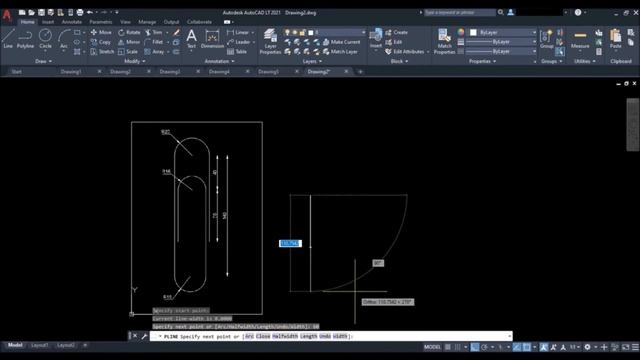Viewport: 640px width, 360px height.
Task: Switch to the Drawing1 file tab
Action: pos(71,71)
